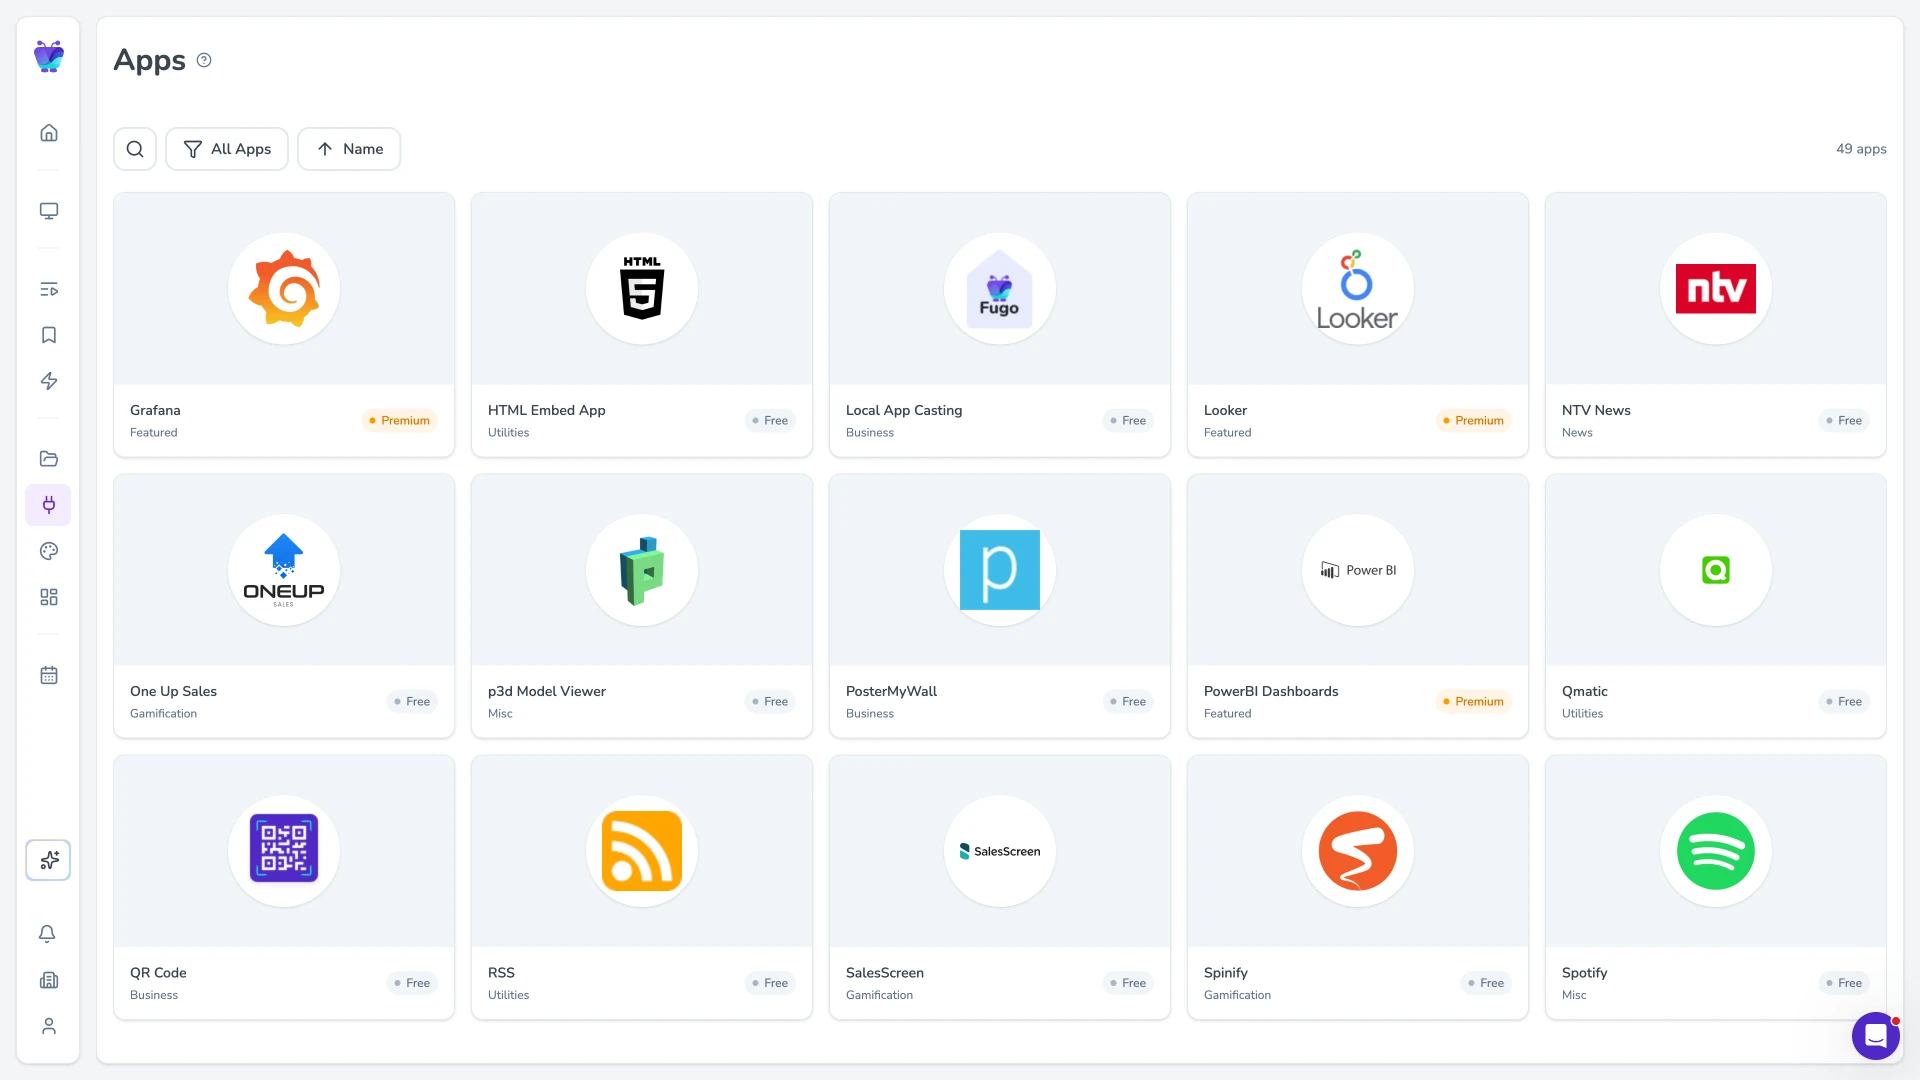Click the PosterMyWall title
1920x1080 pixels.
(891, 691)
